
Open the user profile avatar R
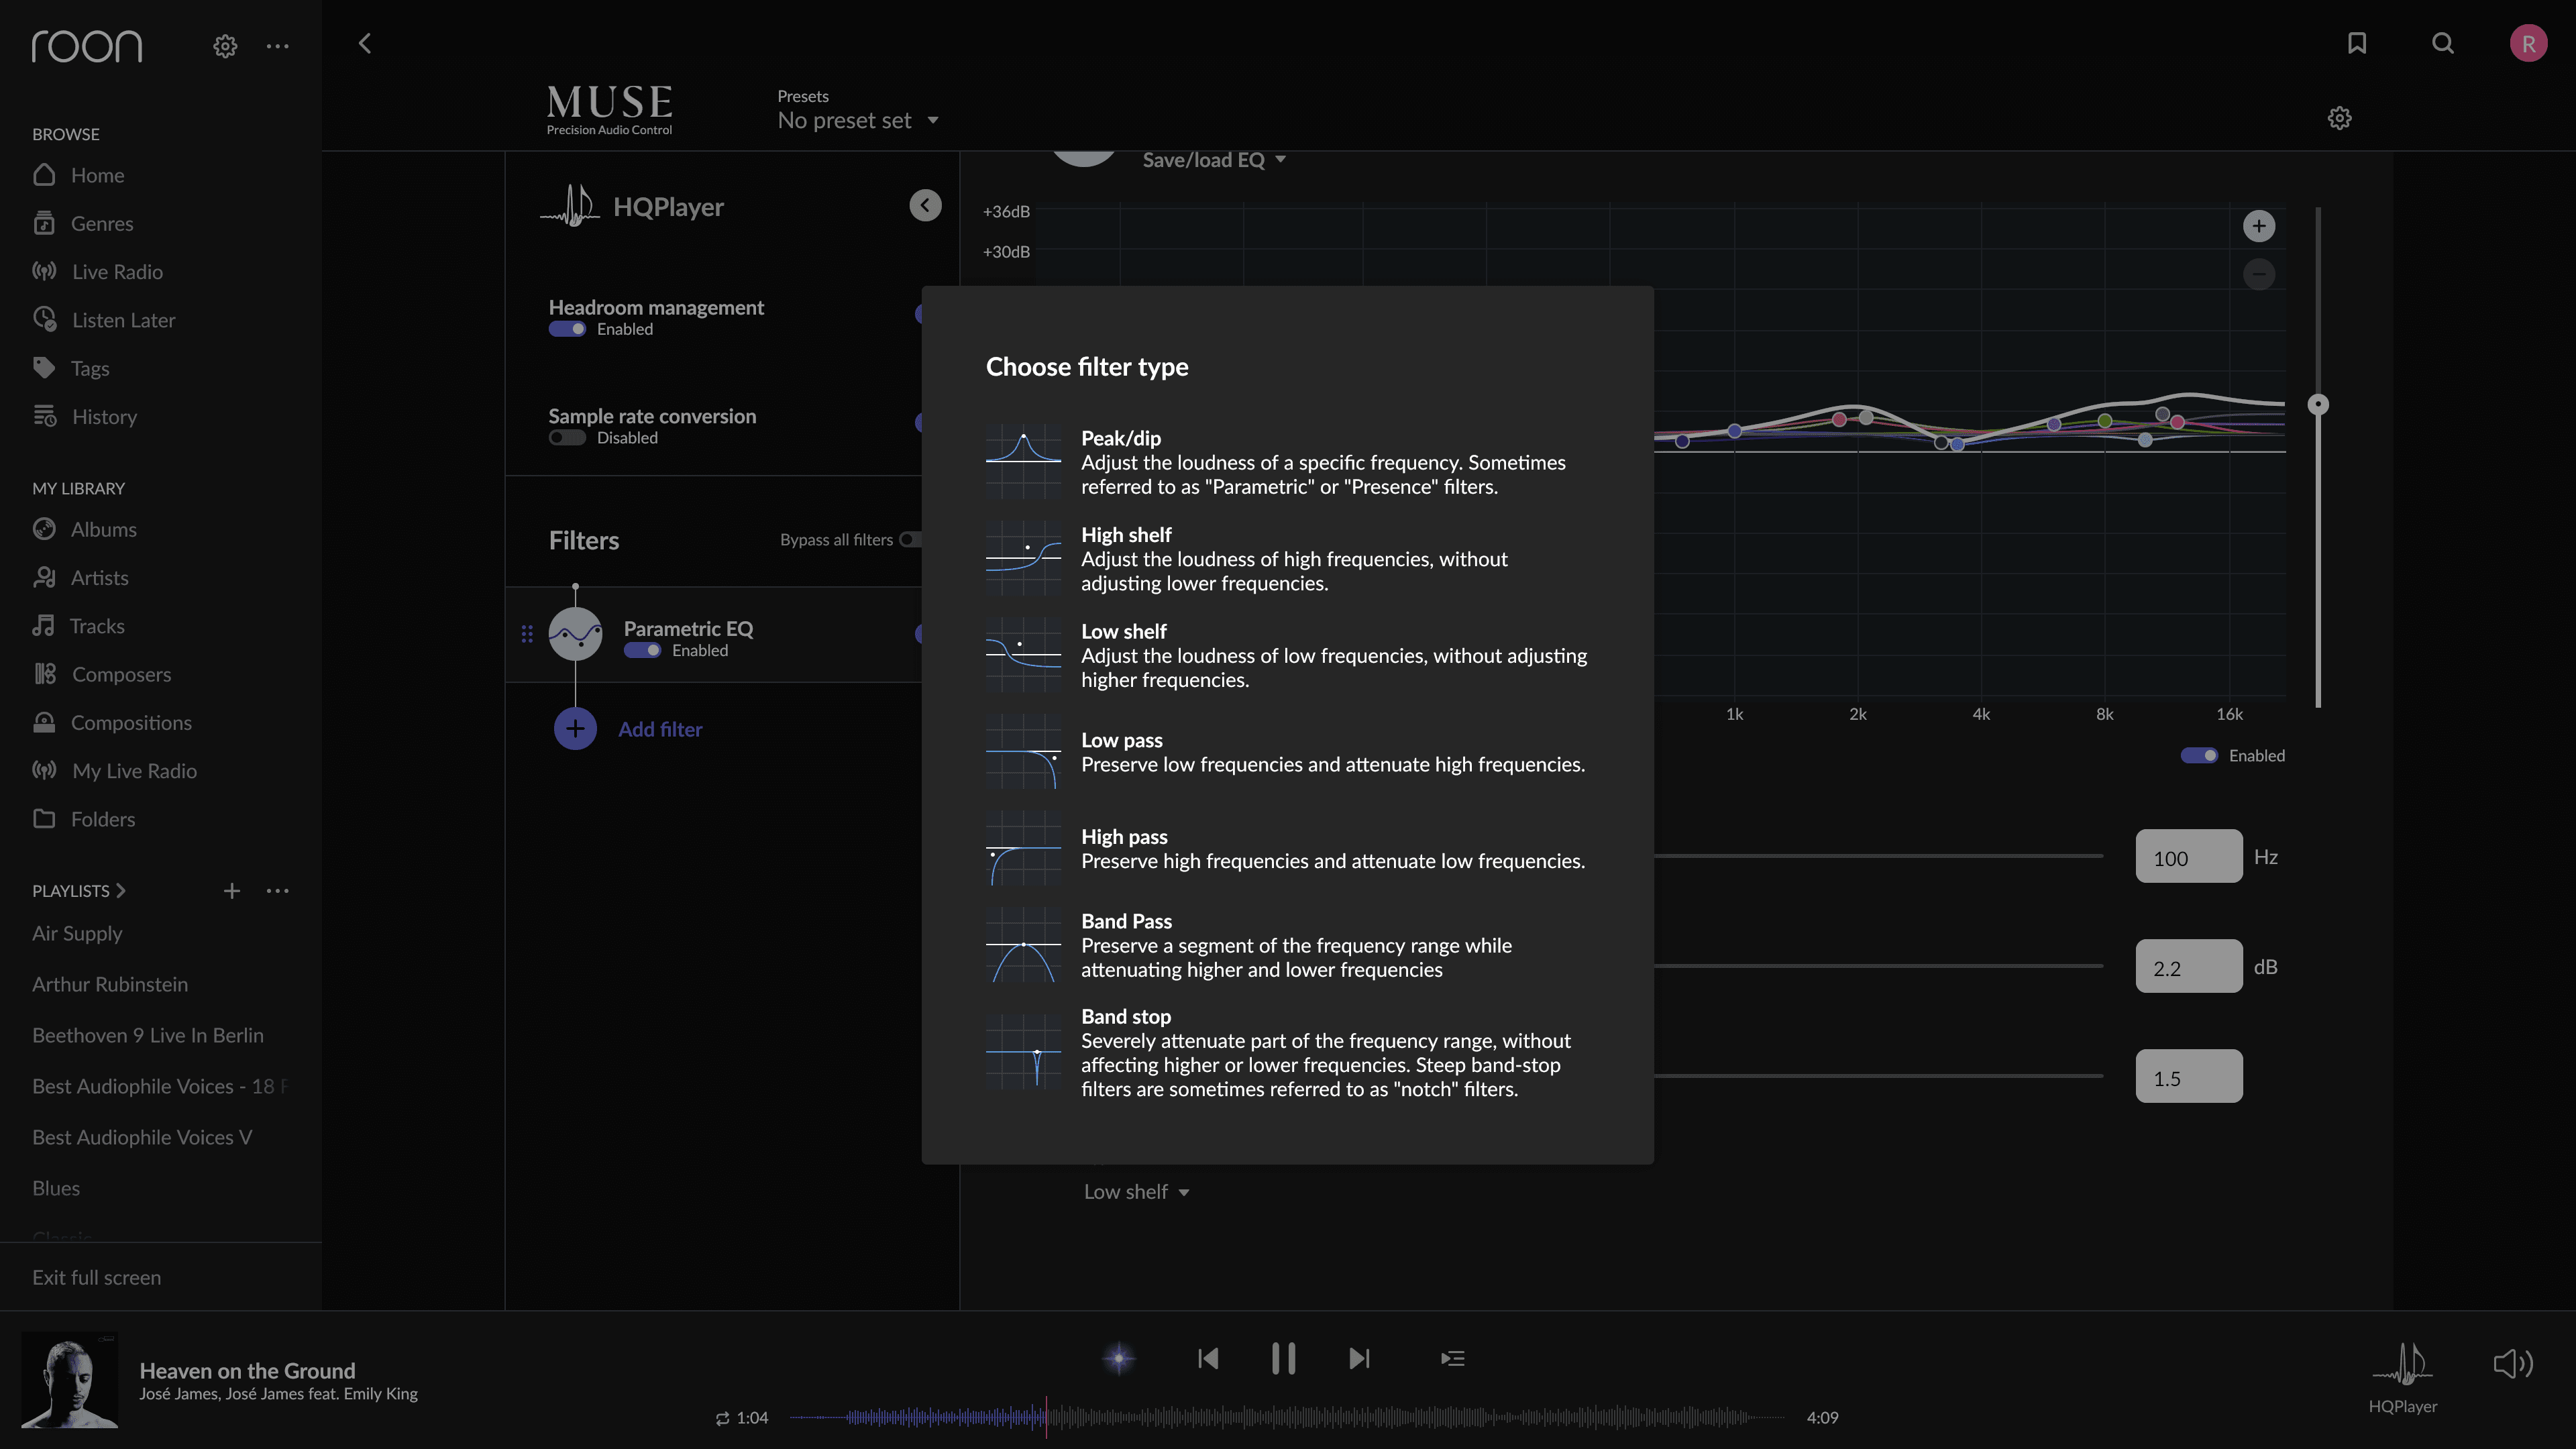pyautogui.click(x=2528, y=43)
